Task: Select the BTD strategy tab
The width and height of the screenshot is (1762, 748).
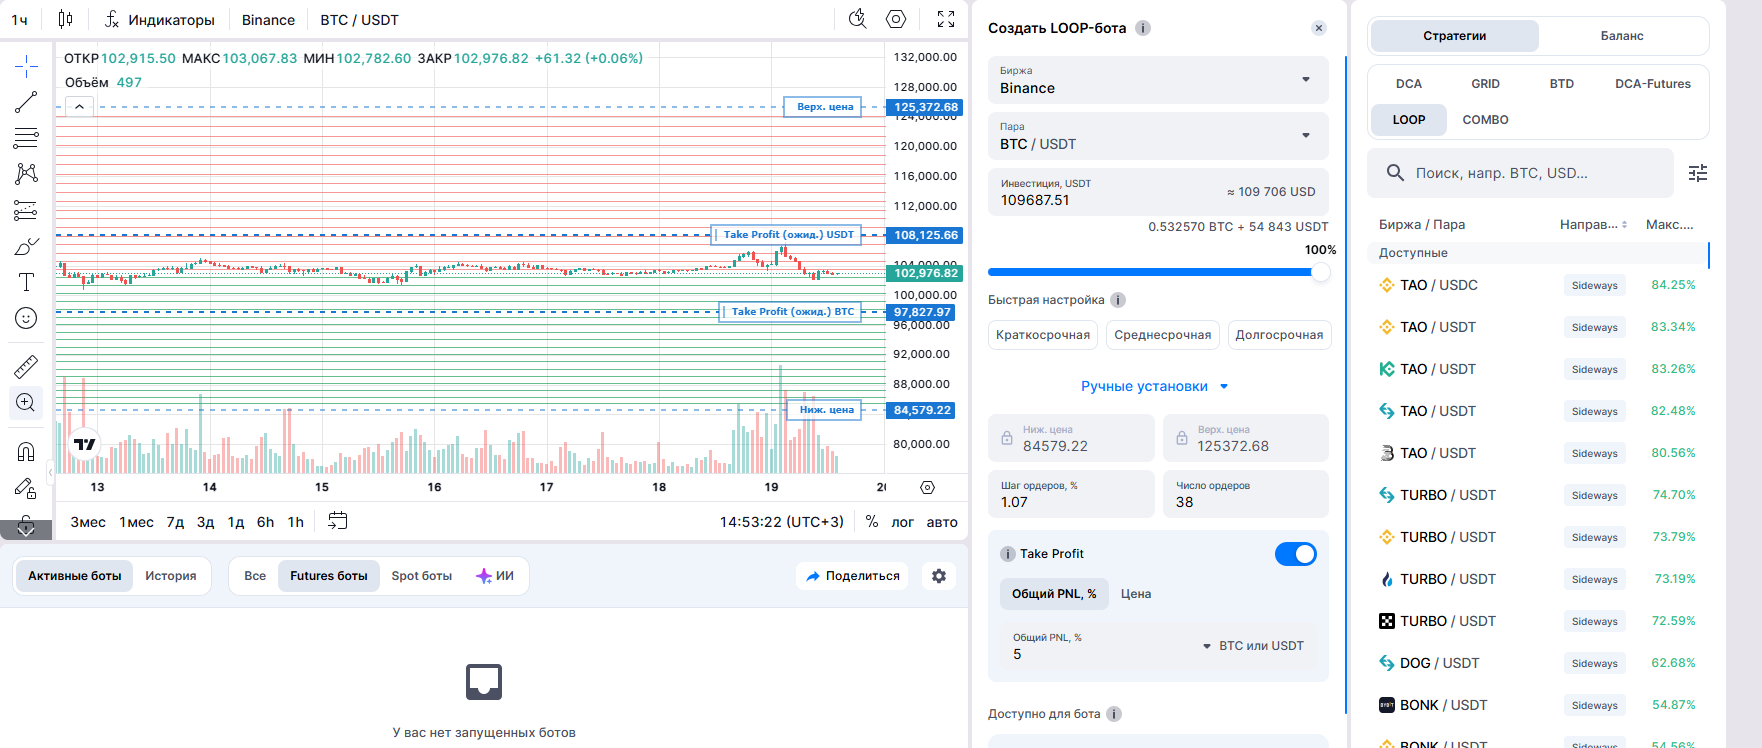Action: (x=1562, y=84)
